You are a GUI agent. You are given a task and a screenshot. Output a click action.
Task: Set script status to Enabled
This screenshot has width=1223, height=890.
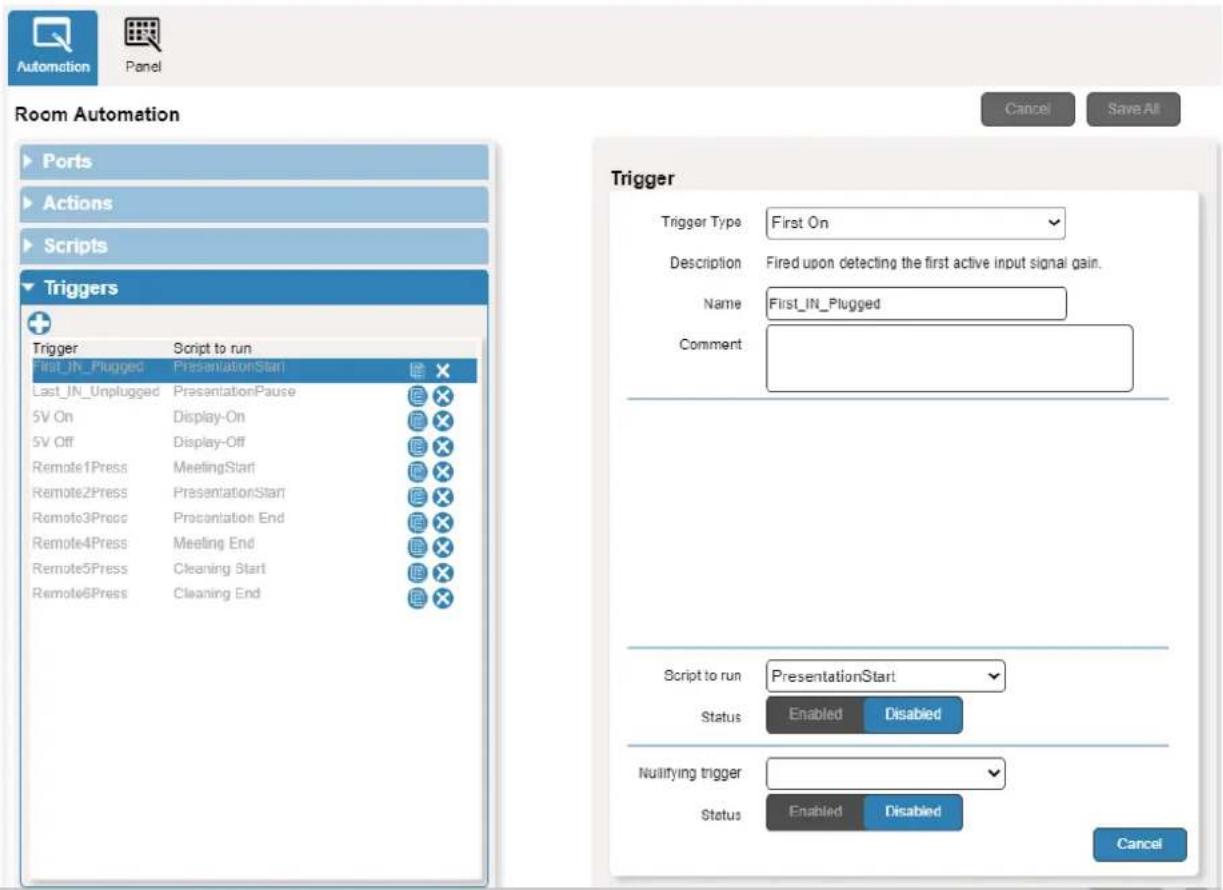[815, 715]
